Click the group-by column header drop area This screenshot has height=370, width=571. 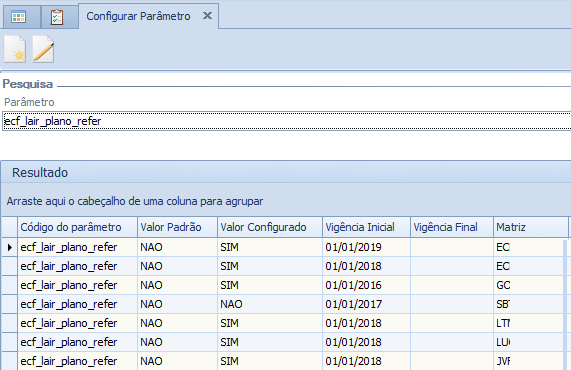[x=286, y=201]
